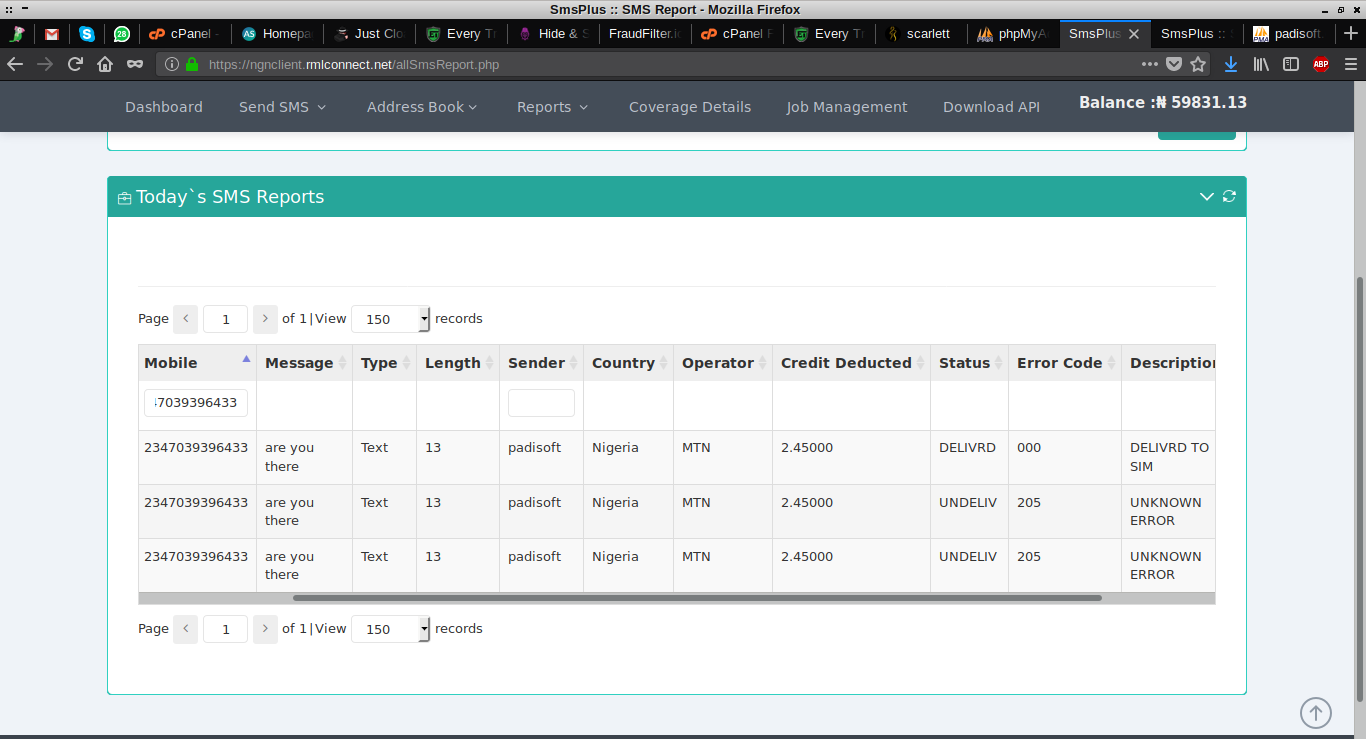
Task: Sort the table by Status column
Action: [x=969, y=363]
